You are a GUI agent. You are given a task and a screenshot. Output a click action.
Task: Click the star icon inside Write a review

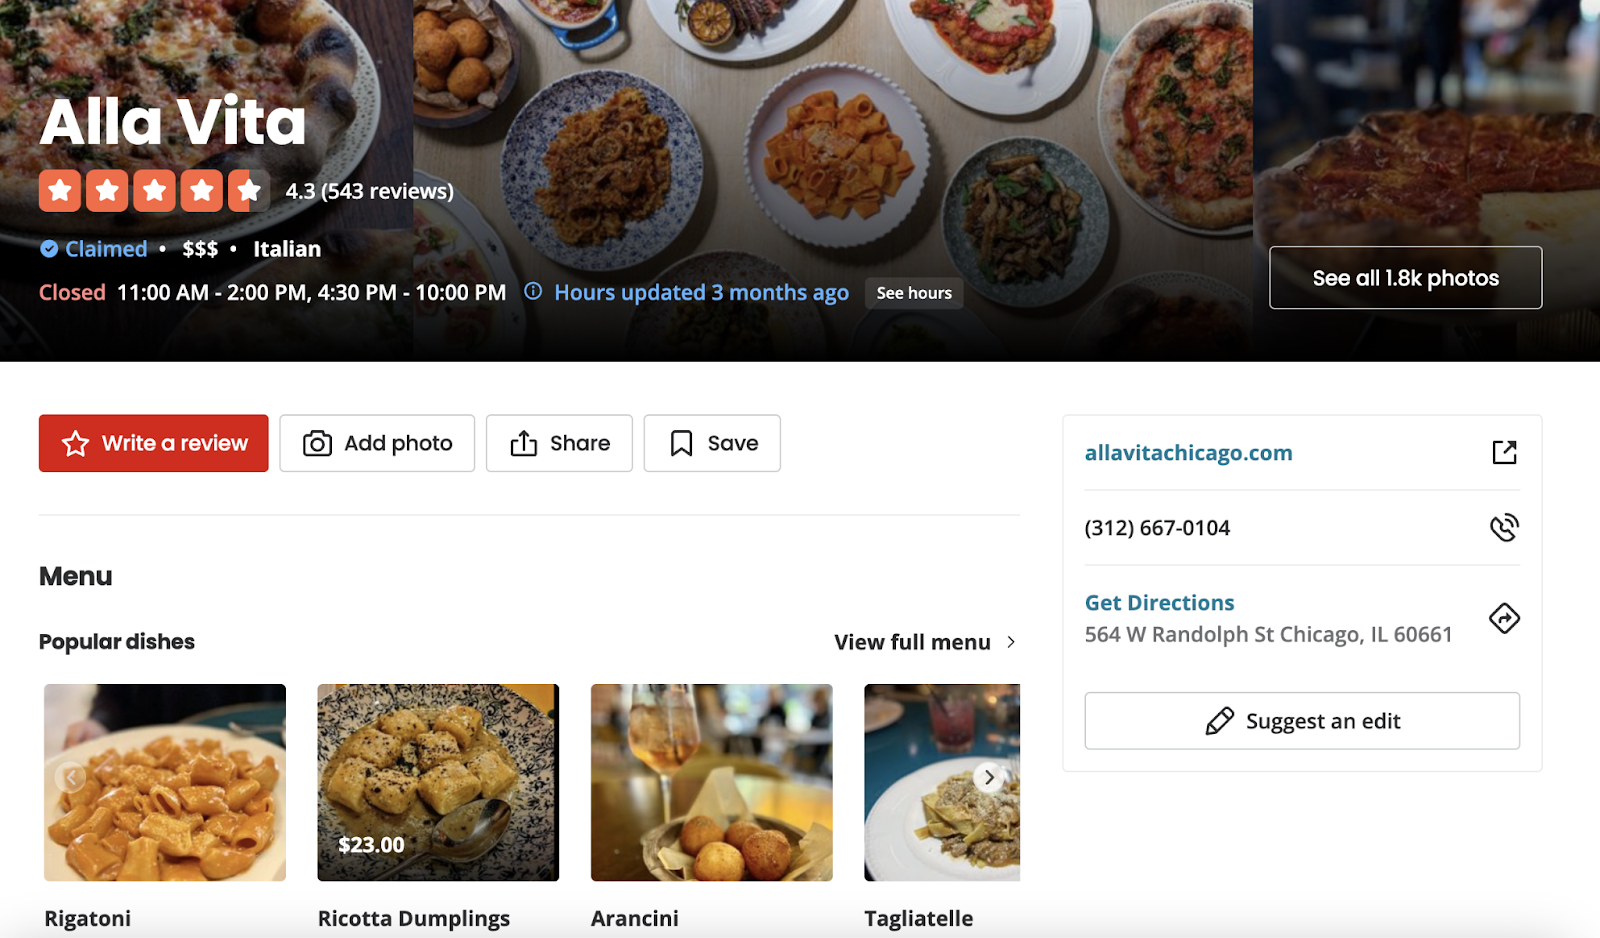[75, 443]
